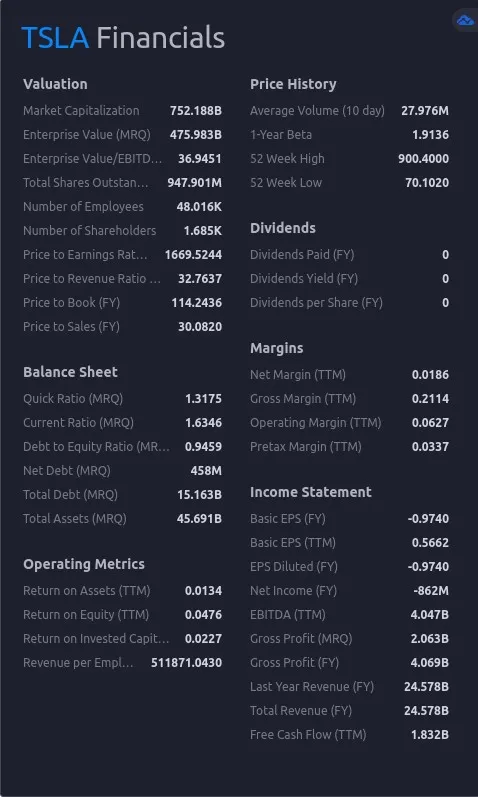Select the 52 Week High row
This screenshot has width=478, height=797.
tap(349, 159)
